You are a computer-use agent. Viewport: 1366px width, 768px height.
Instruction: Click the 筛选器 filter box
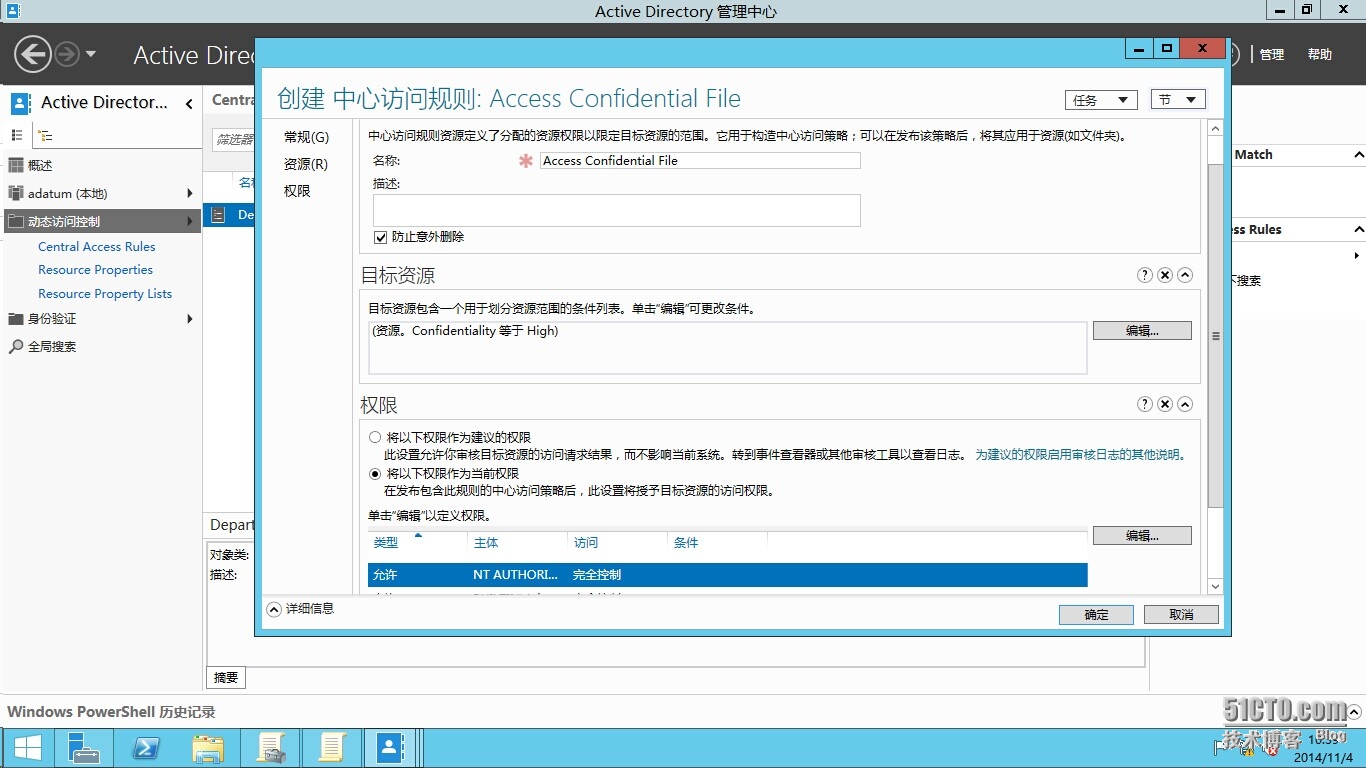[234, 139]
